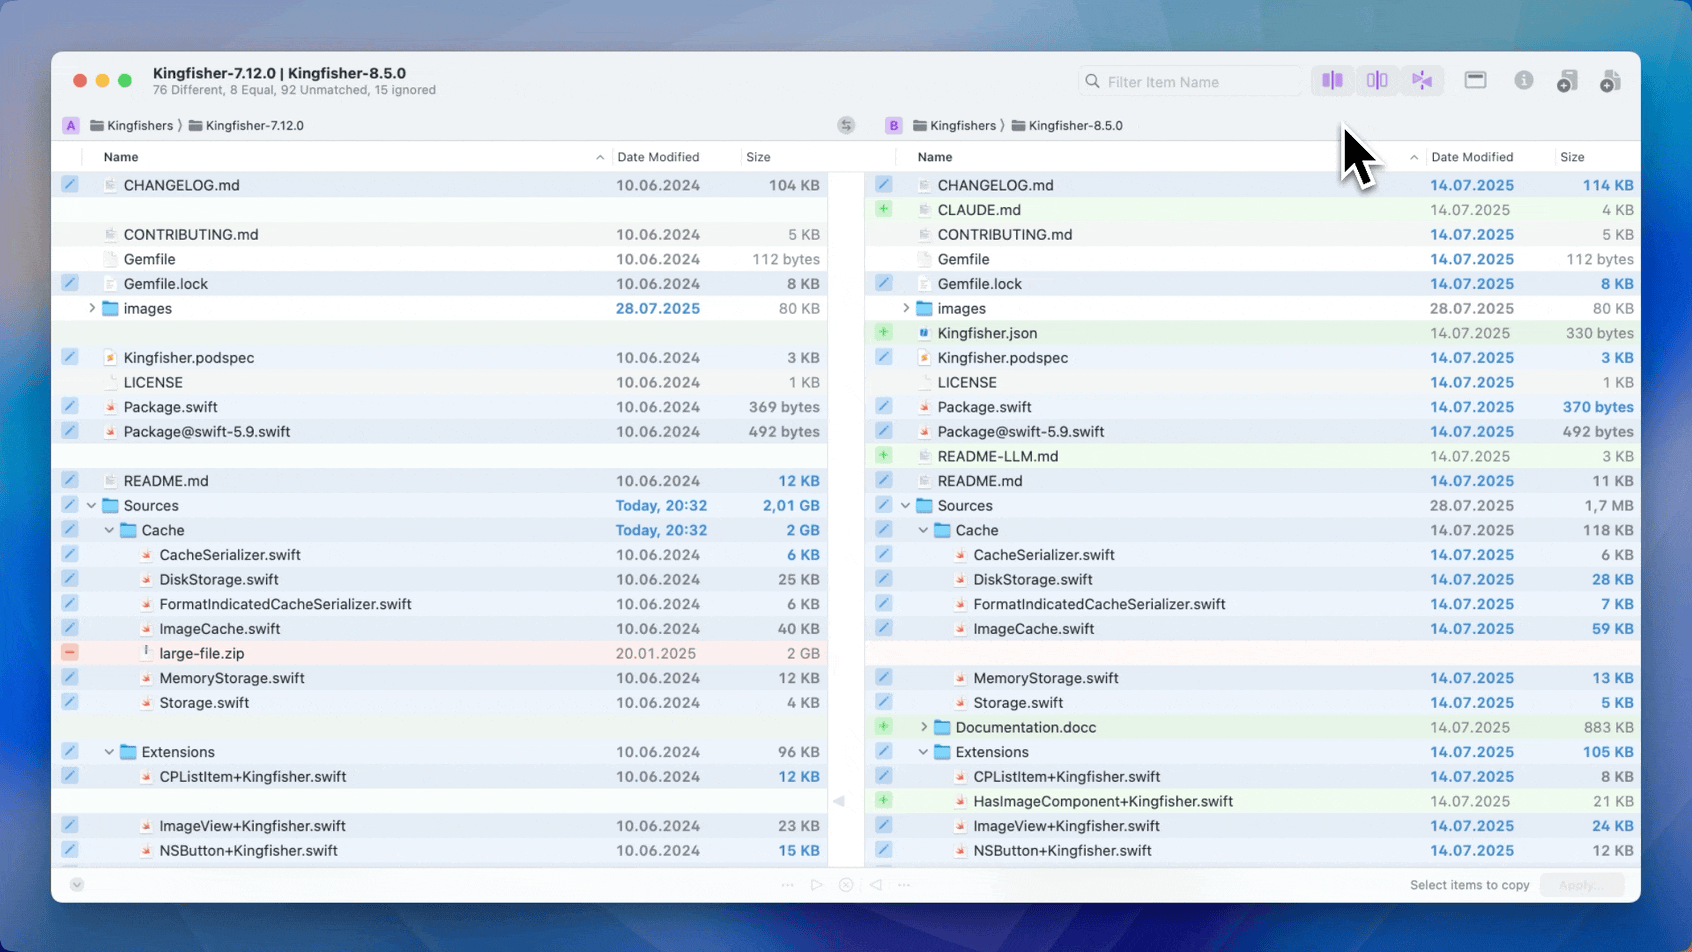Toggle the second purple split-outline filter button
This screenshot has width=1692, height=952.
click(1377, 81)
